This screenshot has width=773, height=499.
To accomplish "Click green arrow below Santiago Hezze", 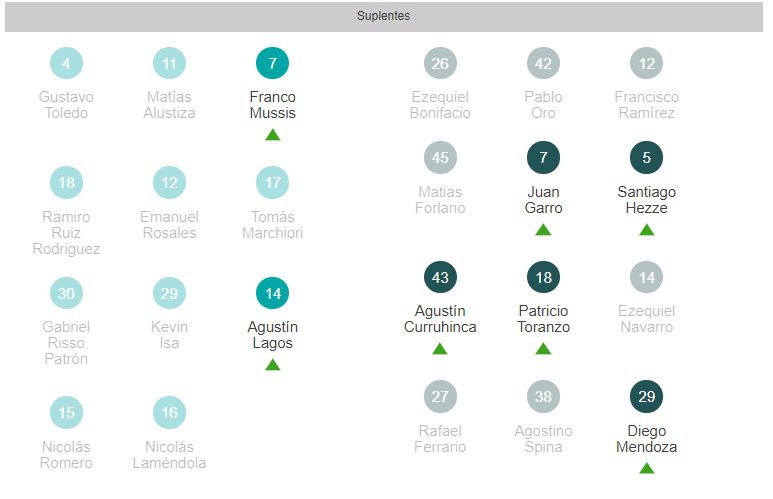I will click(x=646, y=229).
